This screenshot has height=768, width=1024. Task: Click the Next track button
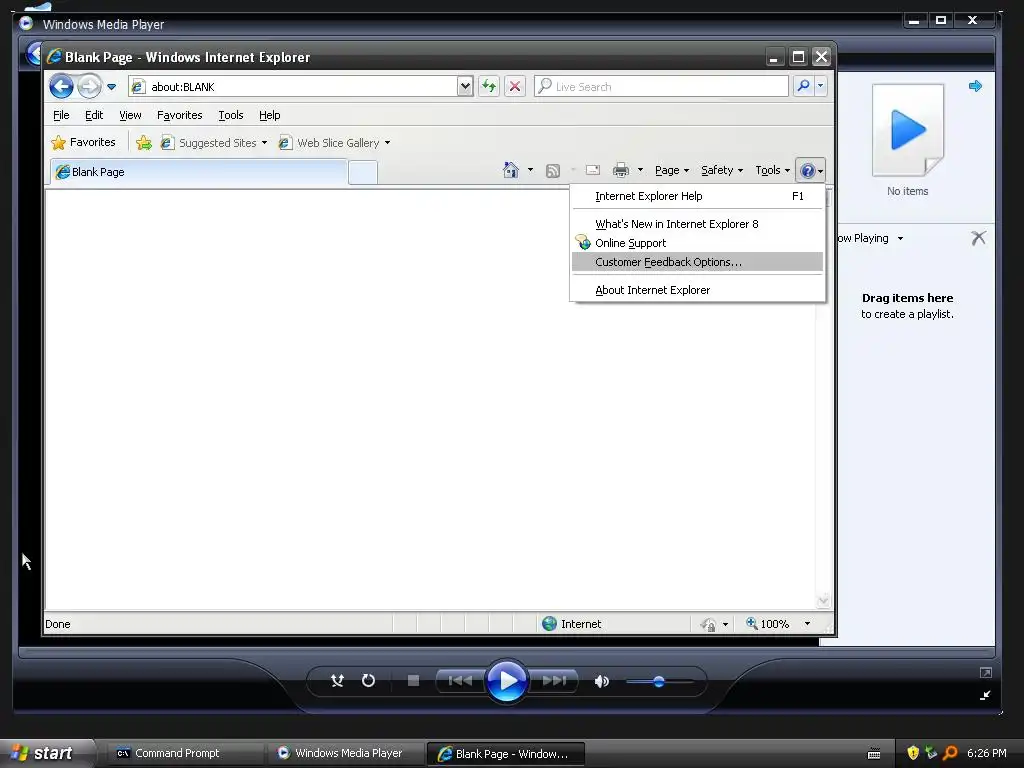[554, 680]
